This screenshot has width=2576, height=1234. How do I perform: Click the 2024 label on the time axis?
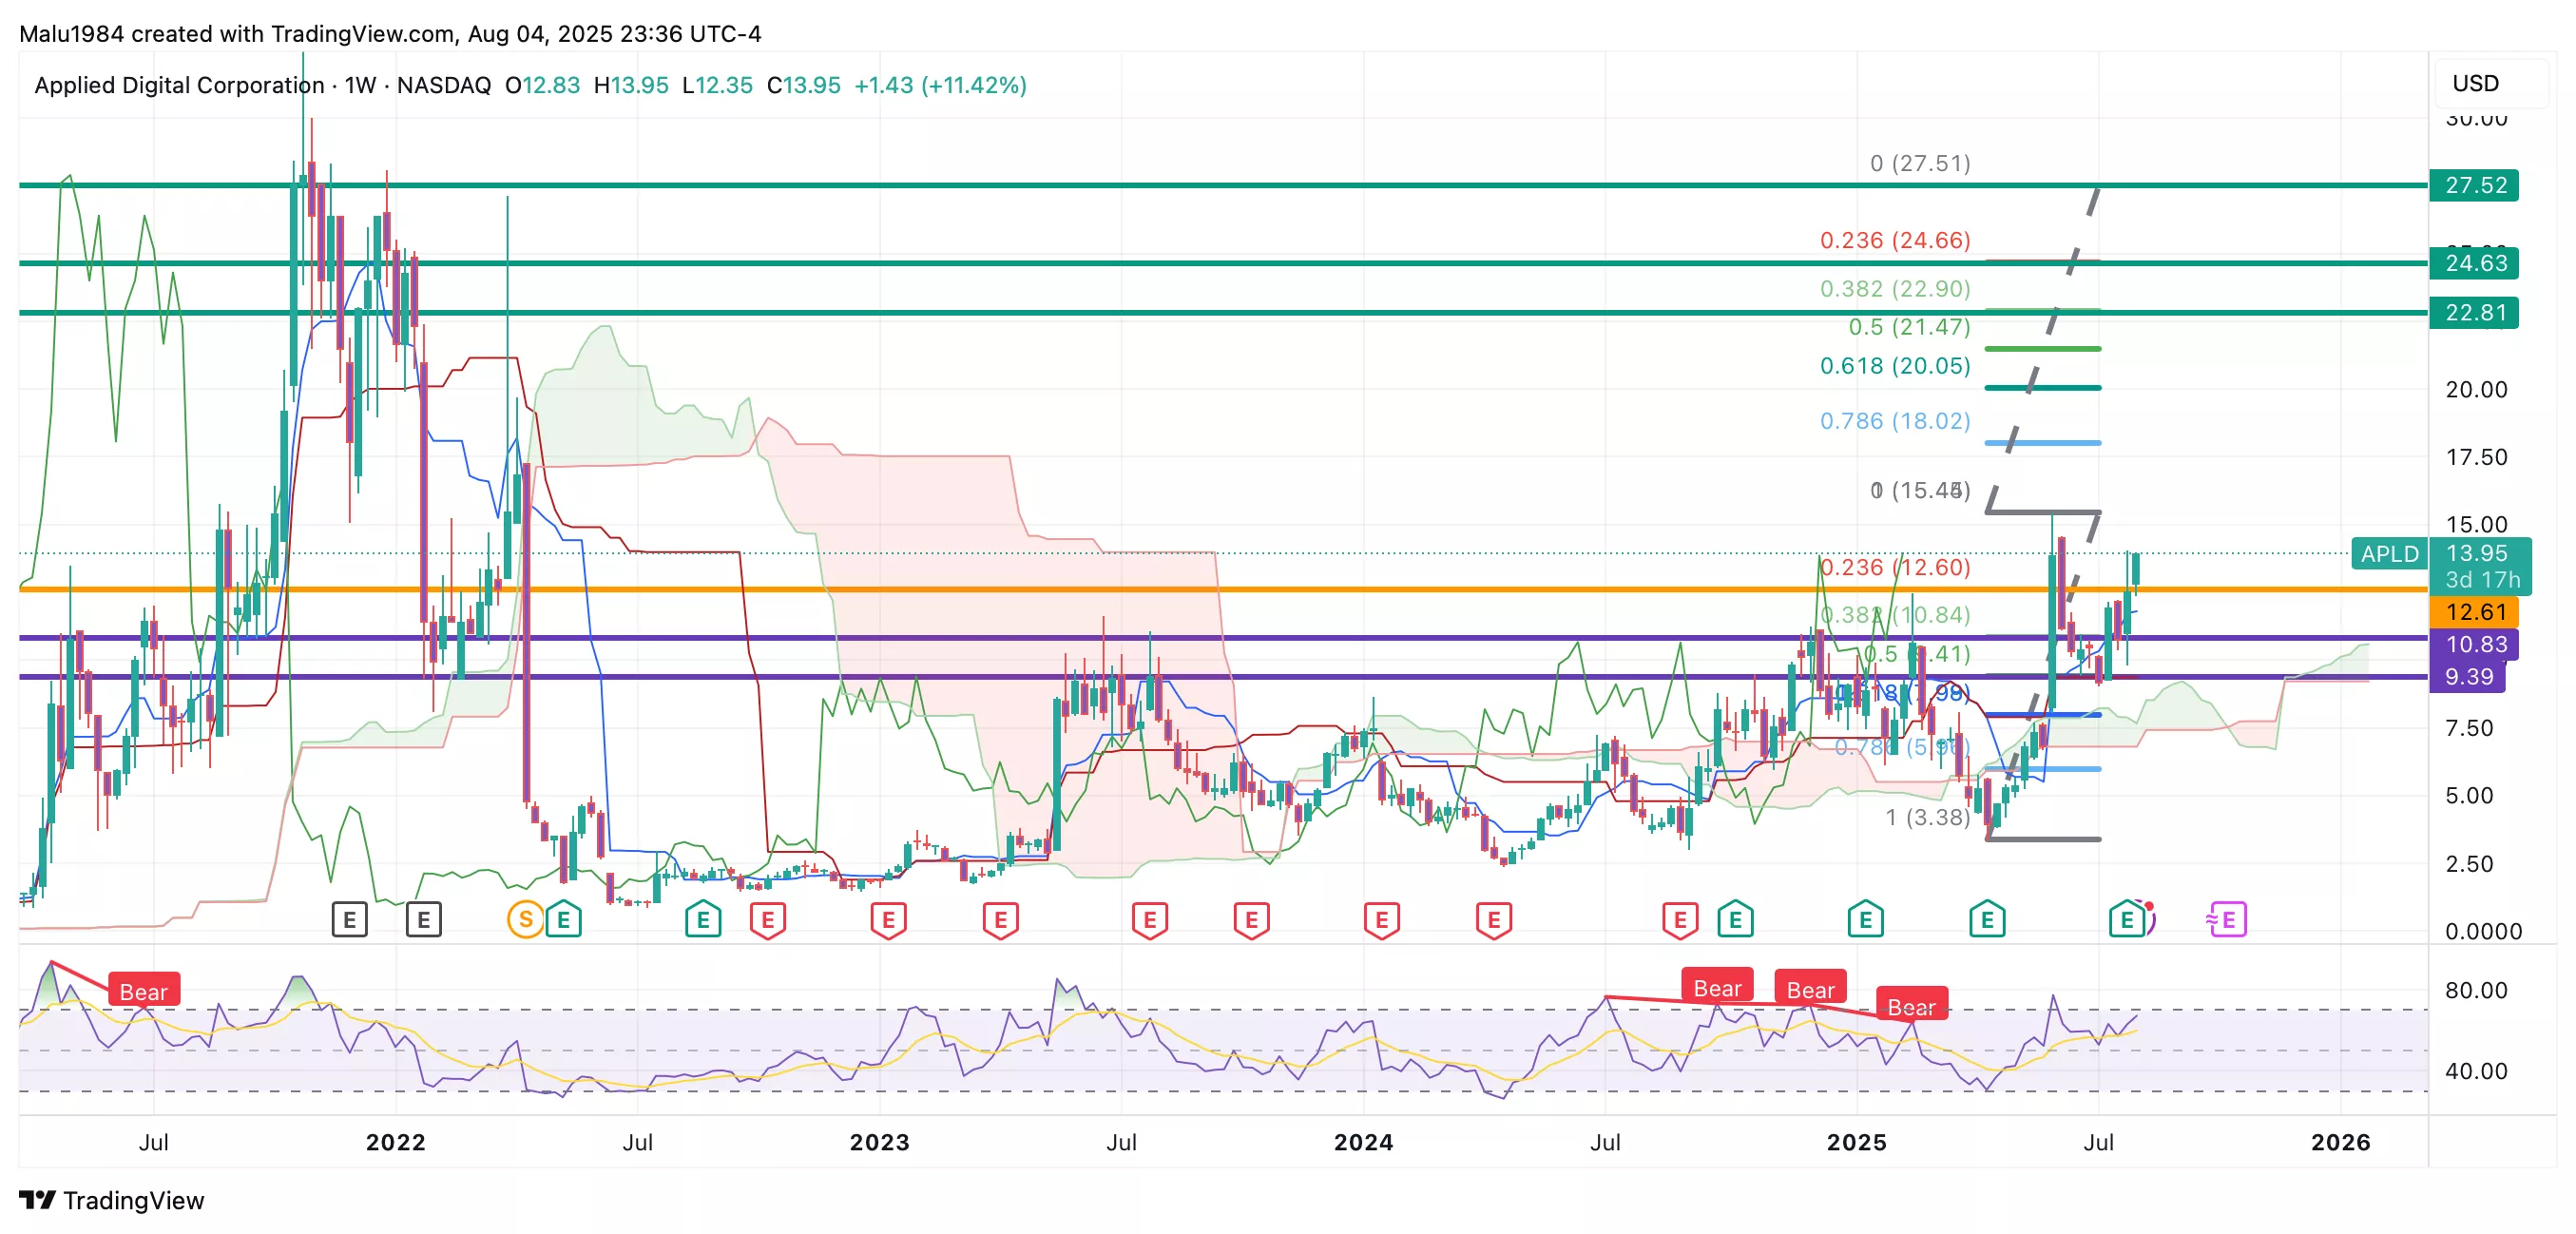1363,1142
